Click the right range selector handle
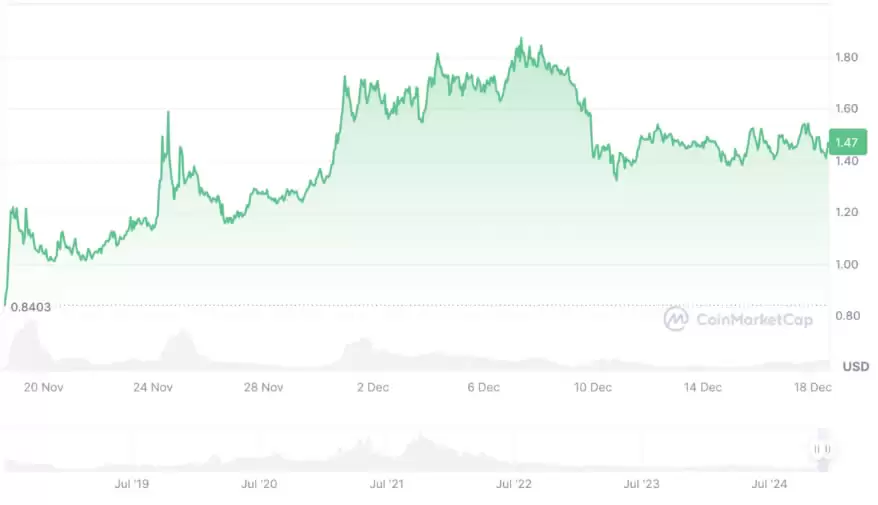Screen dimensions: 878x505 coord(828,450)
